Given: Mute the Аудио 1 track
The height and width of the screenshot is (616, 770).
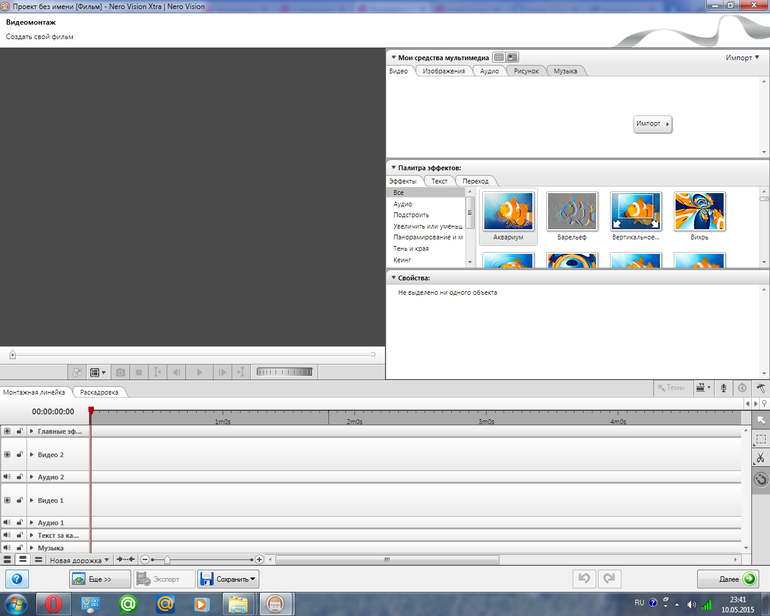Looking at the screenshot, I should pos(8,522).
